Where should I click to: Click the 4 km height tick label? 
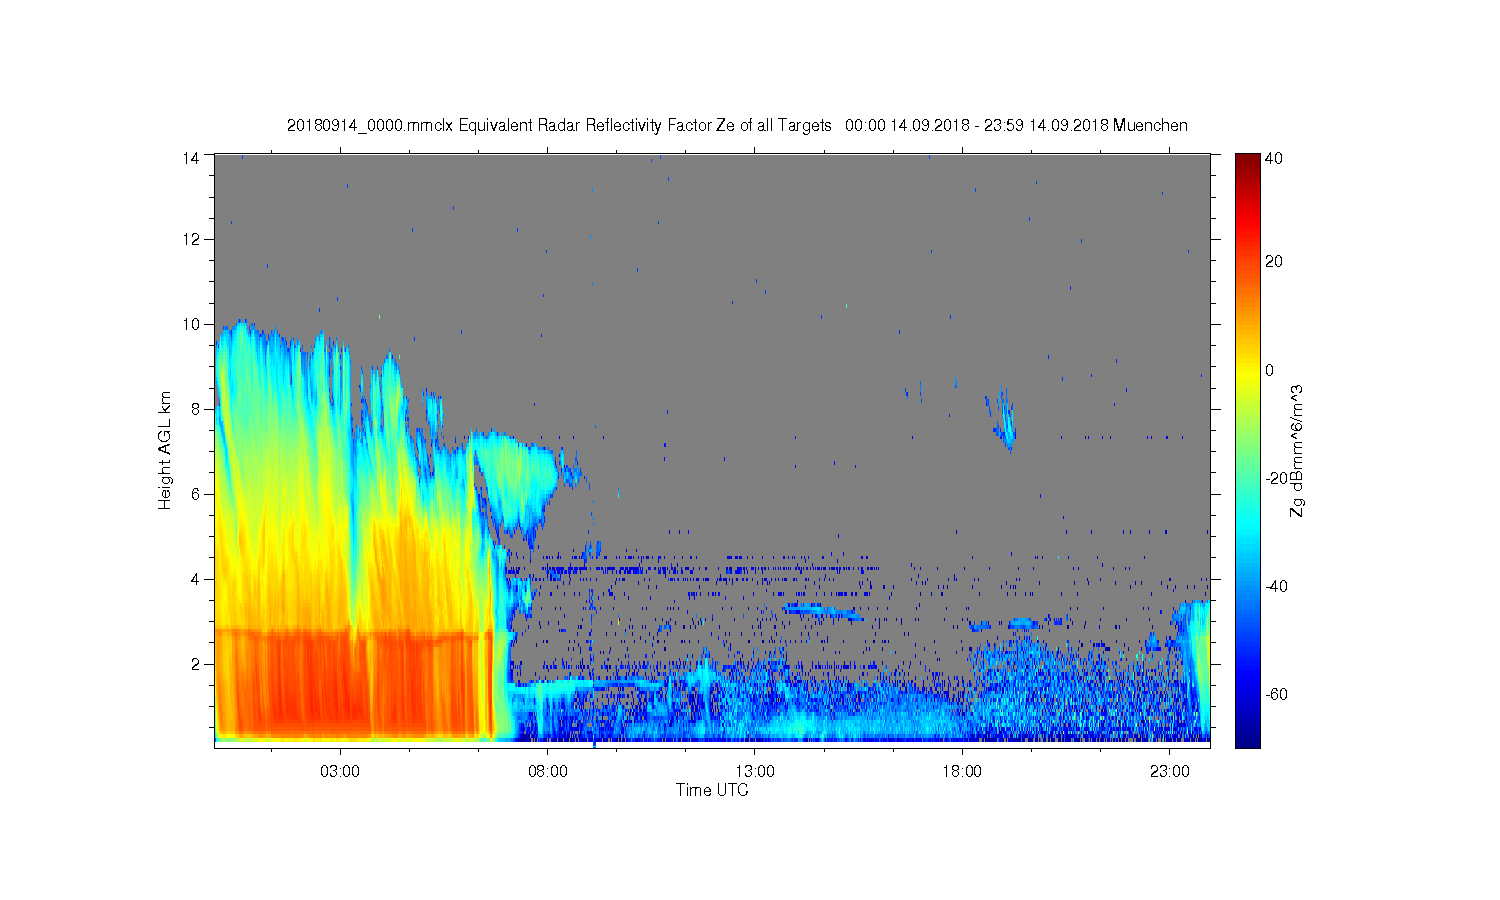(x=198, y=579)
